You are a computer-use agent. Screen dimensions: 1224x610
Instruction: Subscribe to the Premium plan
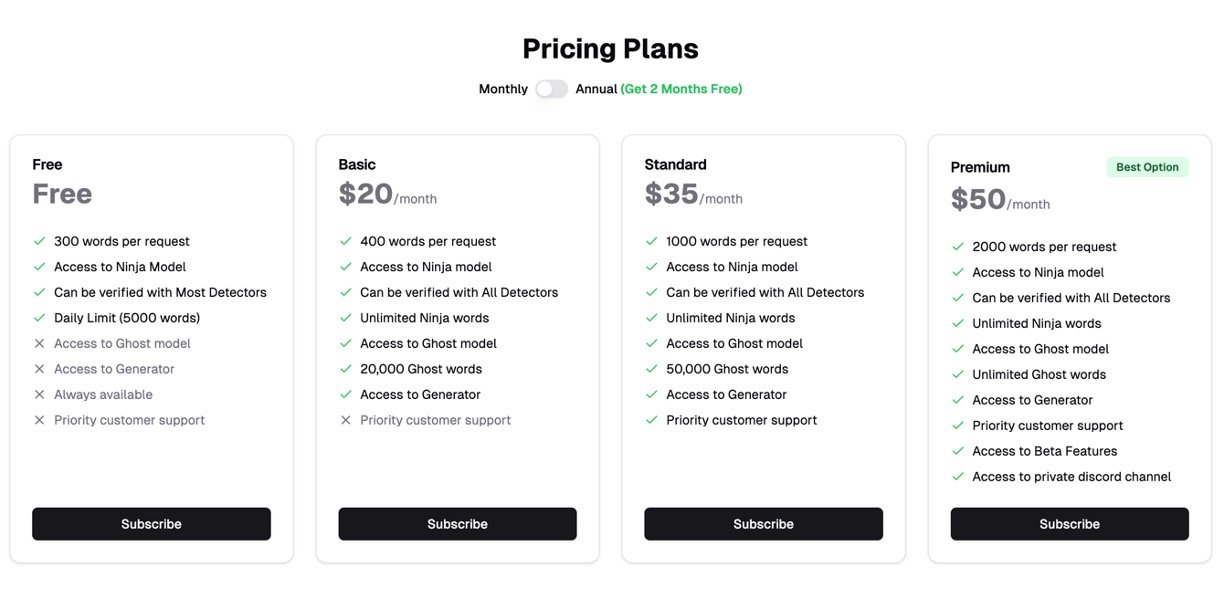1069,524
